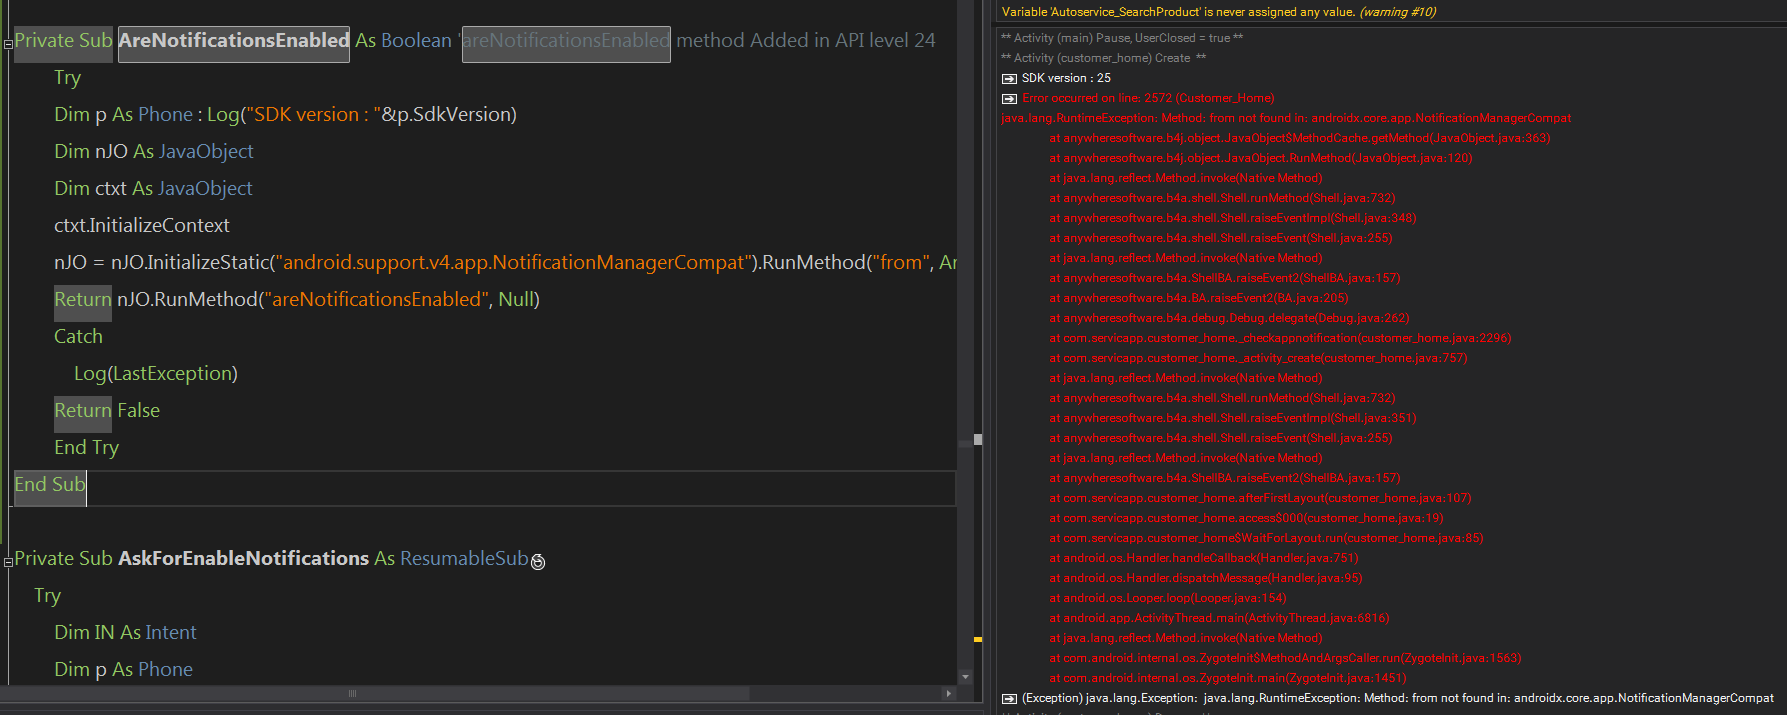
Task: Click the Shell.raiseEventImpl(Shell.java:351) line
Action: point(1233,418)
